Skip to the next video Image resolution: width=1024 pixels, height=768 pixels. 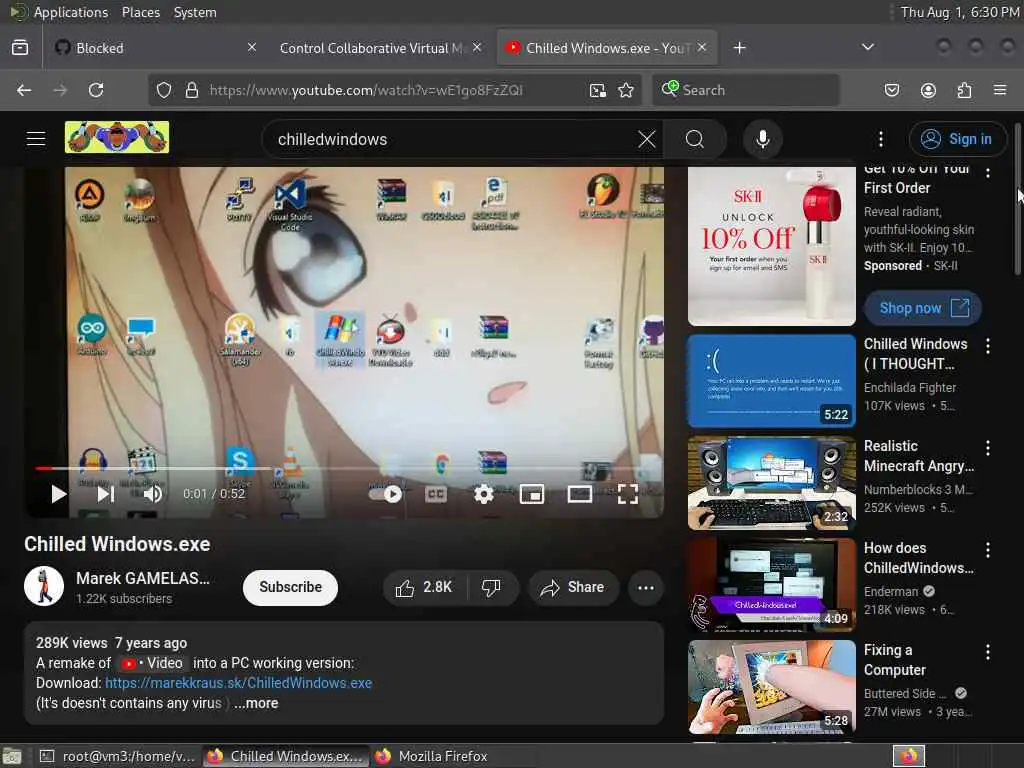pos(106,494)
